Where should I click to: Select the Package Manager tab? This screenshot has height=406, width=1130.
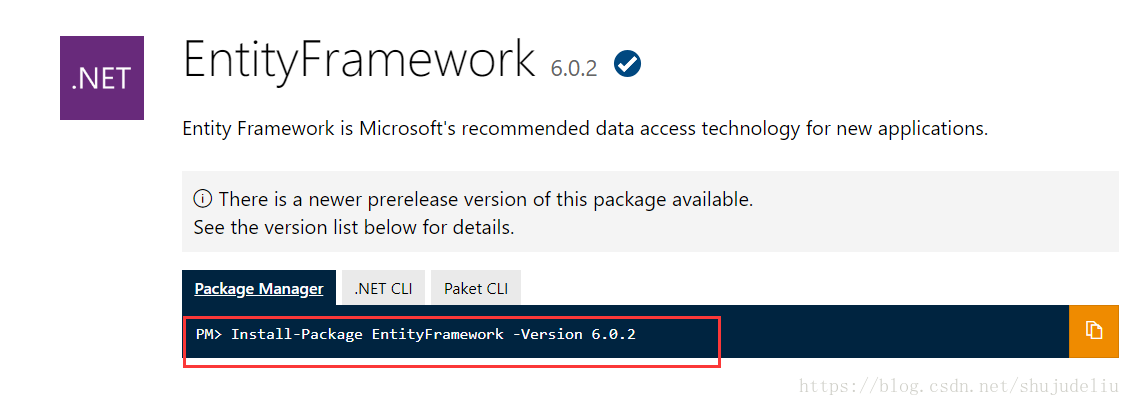(259, 288)
